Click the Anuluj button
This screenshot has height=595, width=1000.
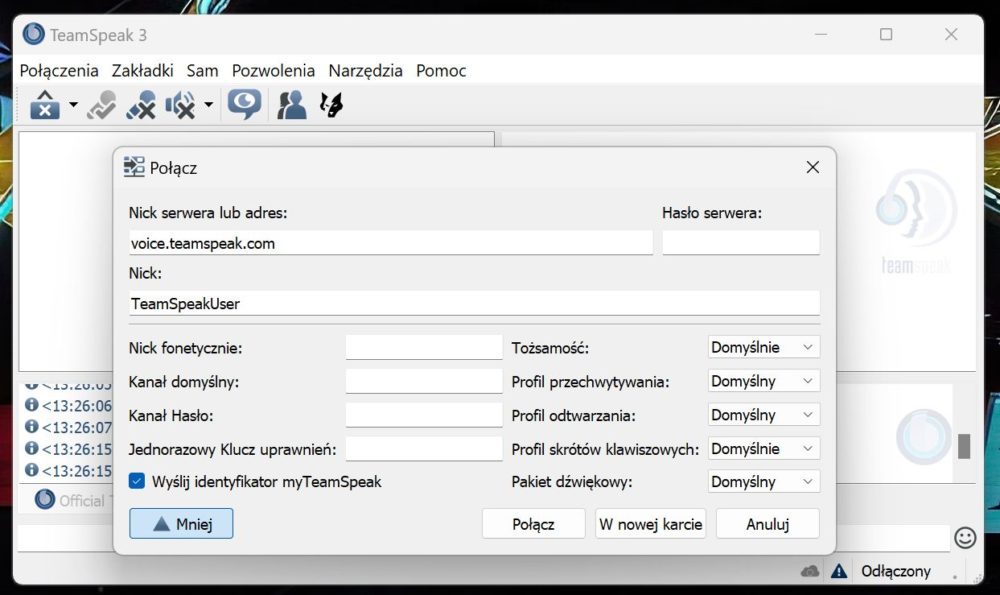click(768, 524)
